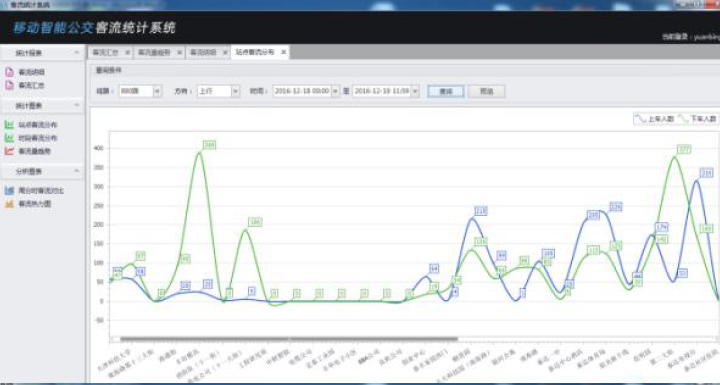Click the blue 319 data label
This screenshot has height=385, width=720.
[x=706, y=173]
